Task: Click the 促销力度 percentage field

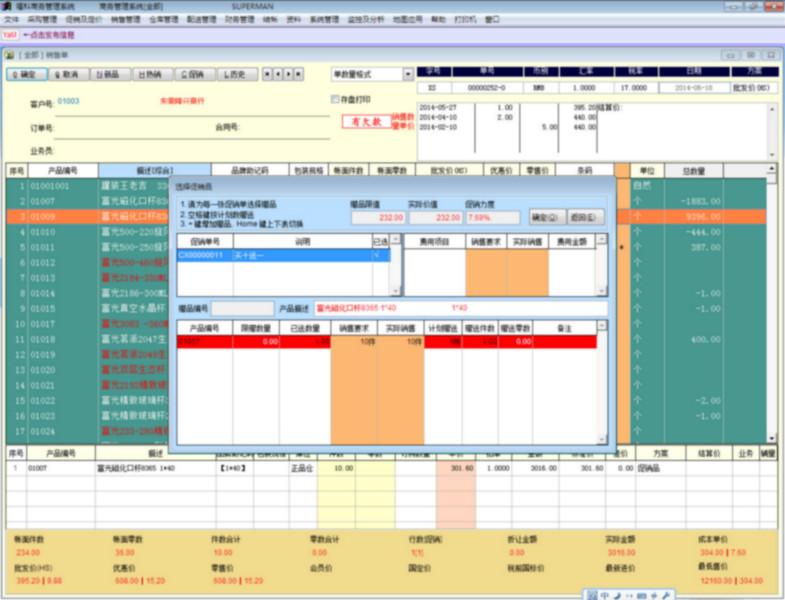Action: [x=493, y=217]
